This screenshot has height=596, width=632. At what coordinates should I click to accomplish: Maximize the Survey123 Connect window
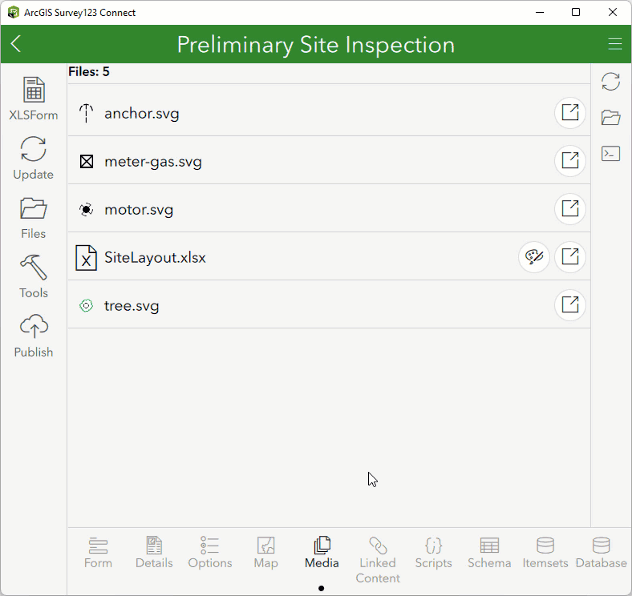576,12
